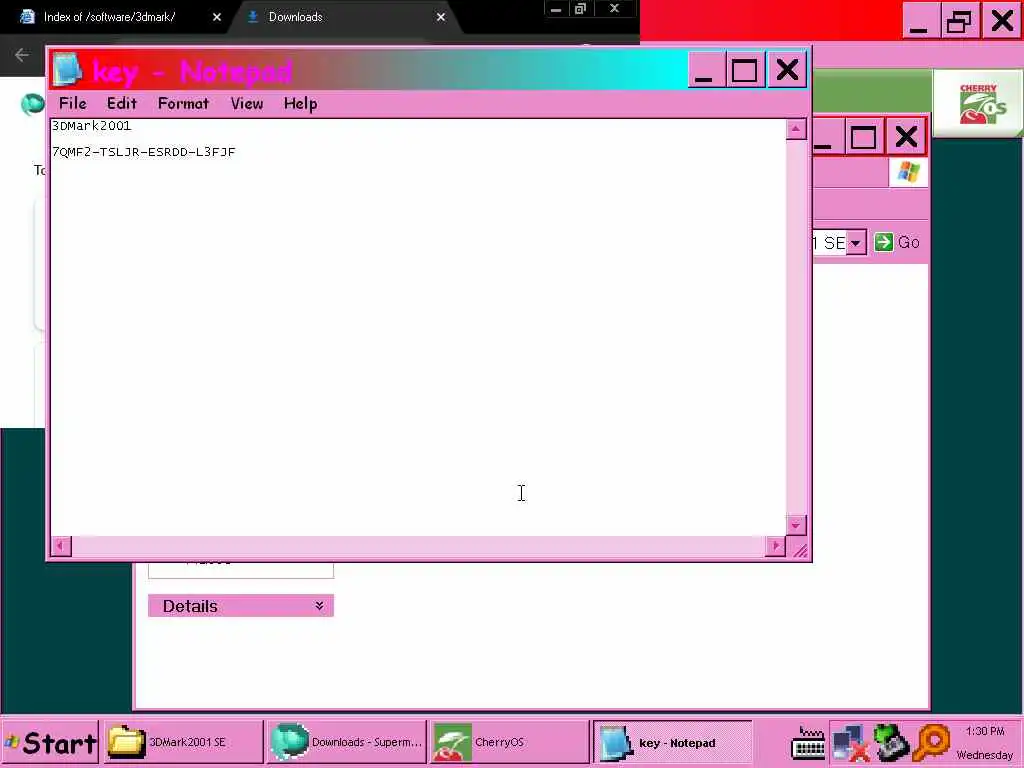Click the Start button

click(x=50, y=743)
